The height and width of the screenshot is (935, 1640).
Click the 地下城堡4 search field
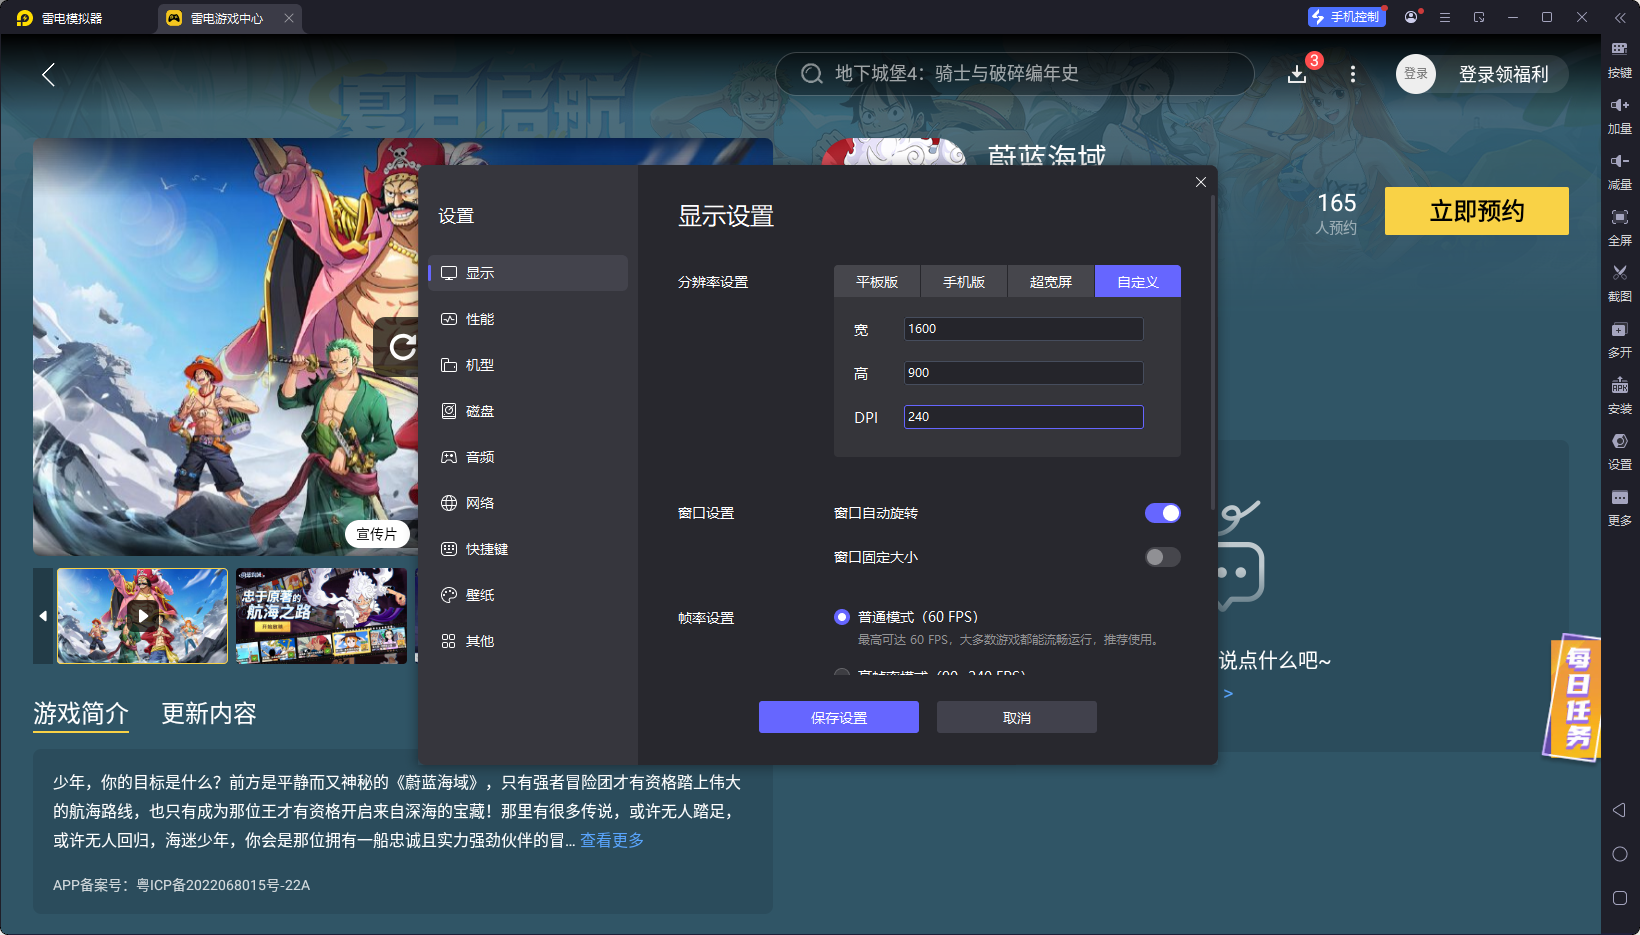coord(1015,74)
